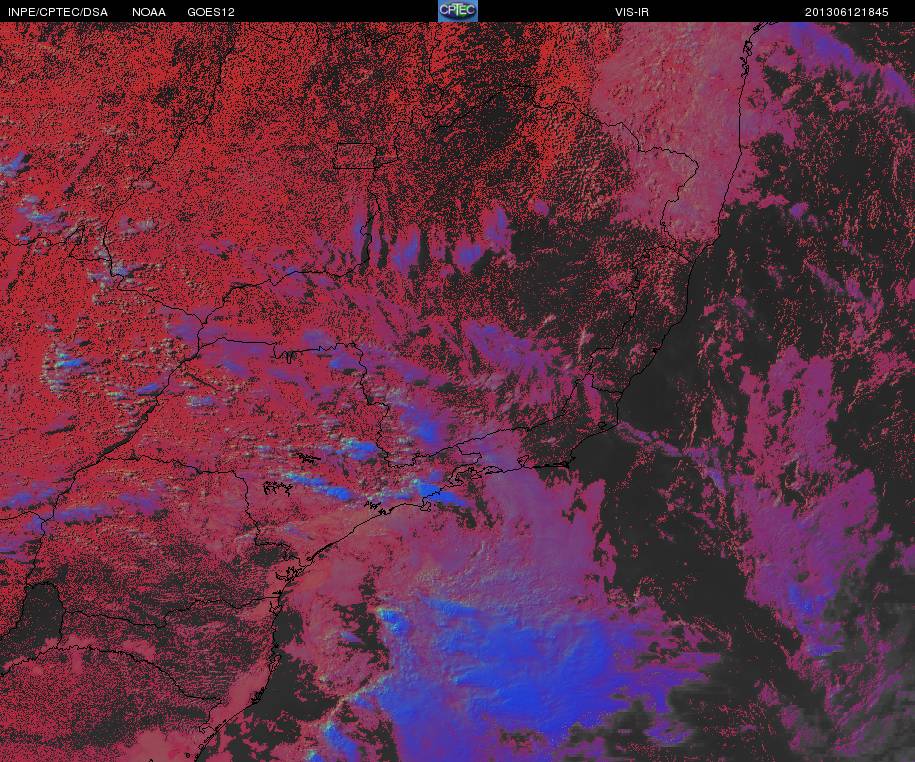Select the GOES12 satellite label
Viewport: 915px width, 762px height.
pyautogui.click(x=211, y=12)
